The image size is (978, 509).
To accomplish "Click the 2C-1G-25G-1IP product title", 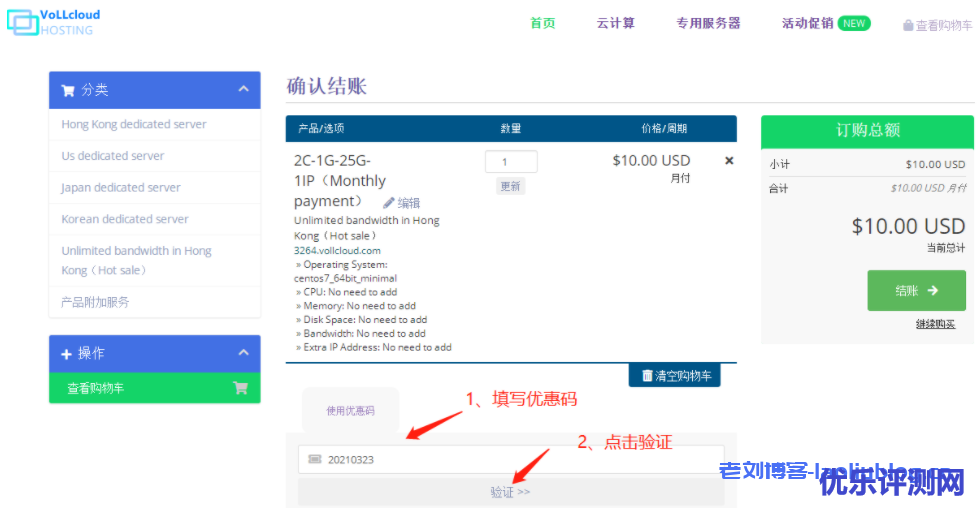I will [x=340, y=181].
